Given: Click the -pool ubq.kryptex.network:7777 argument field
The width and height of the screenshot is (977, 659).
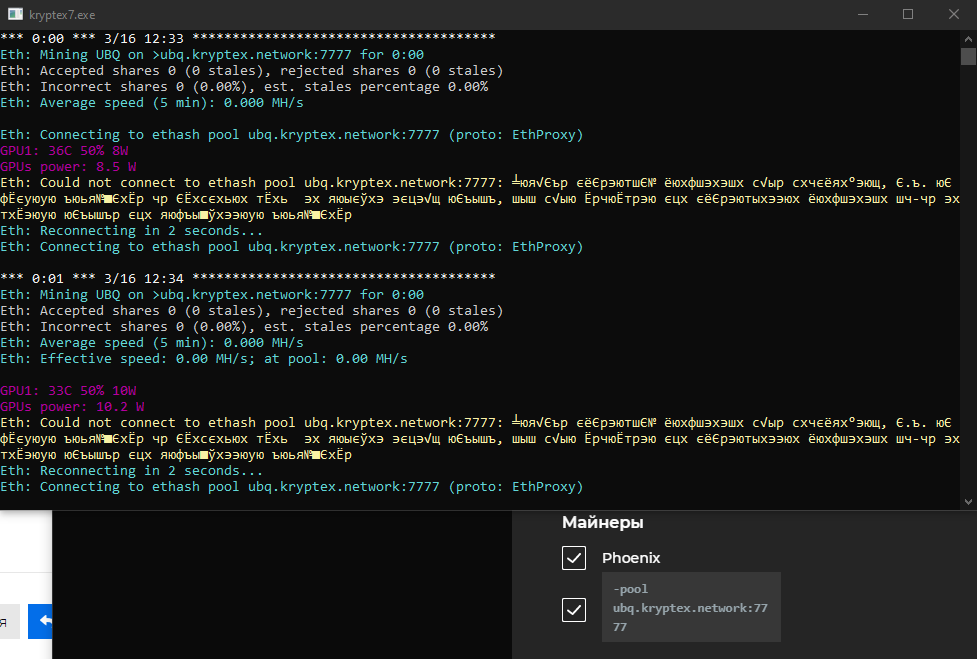Looking at the screenshot, I should click(691, 607).
